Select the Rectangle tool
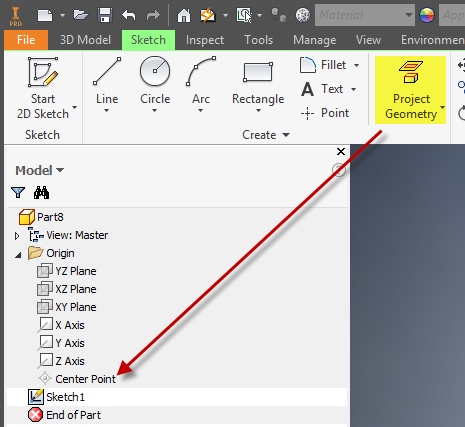465x427 pixels. 258,83
